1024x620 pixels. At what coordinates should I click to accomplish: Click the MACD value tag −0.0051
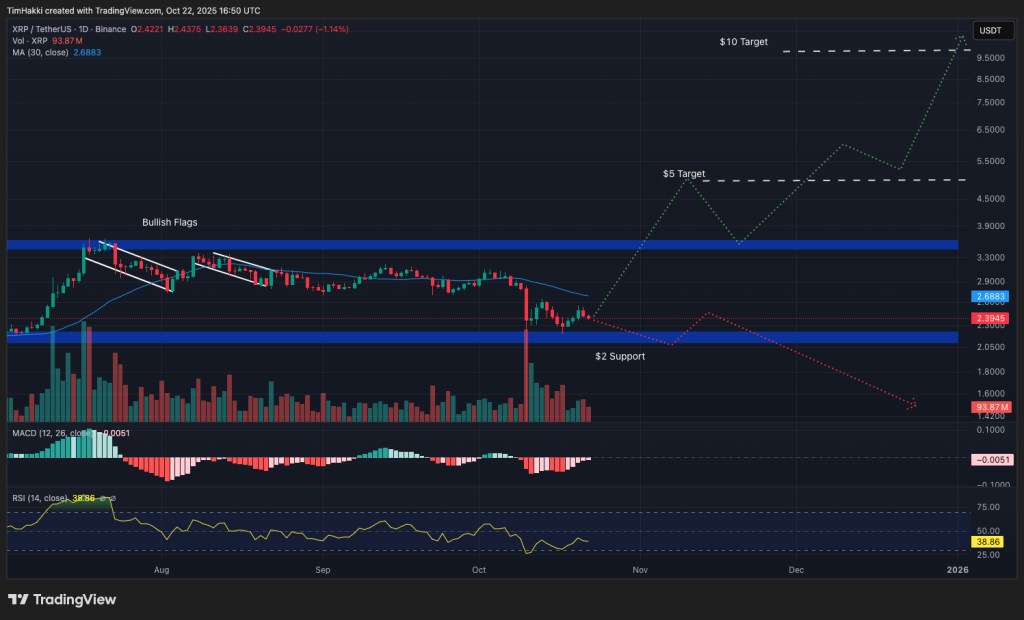(993, 459)
